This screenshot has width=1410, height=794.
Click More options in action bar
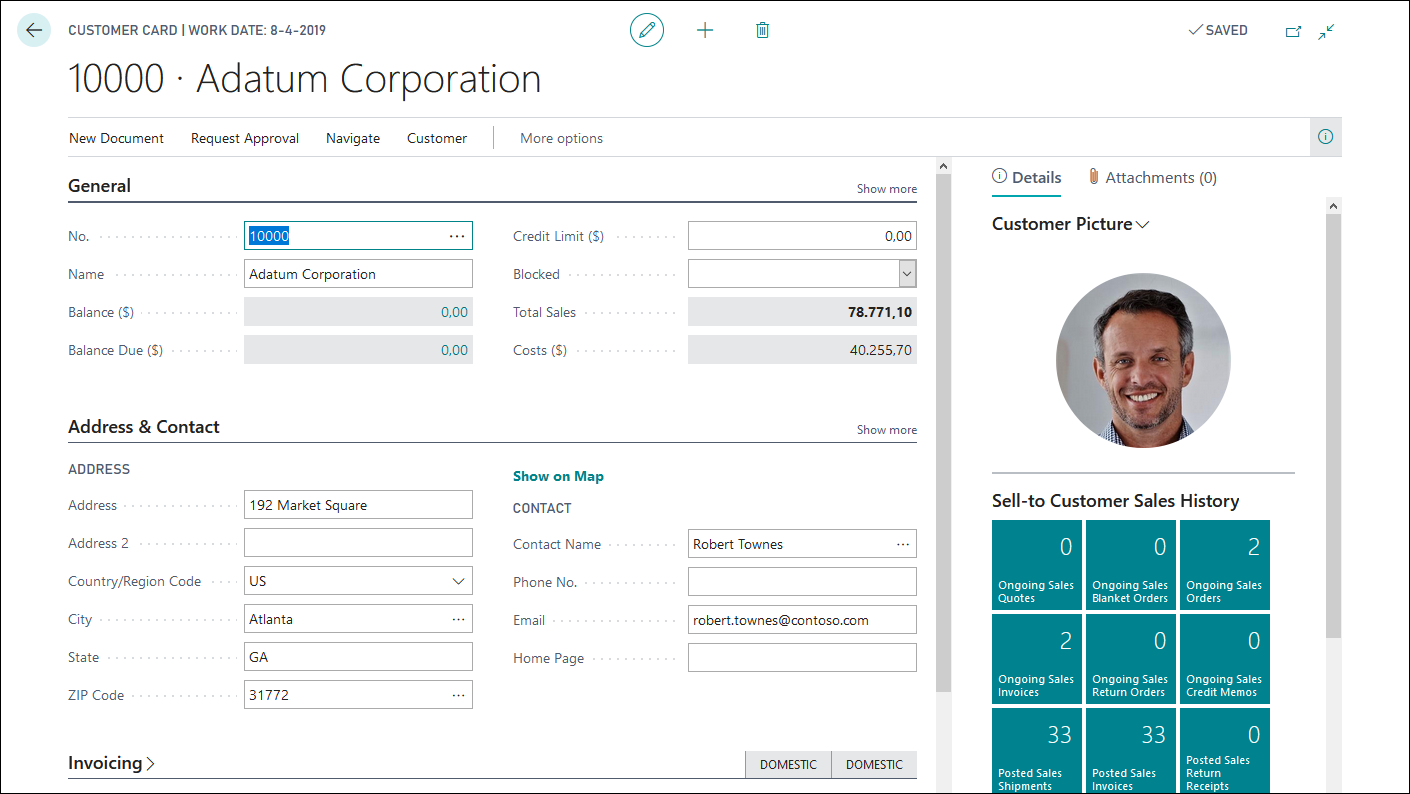click(x=561, y=138)
